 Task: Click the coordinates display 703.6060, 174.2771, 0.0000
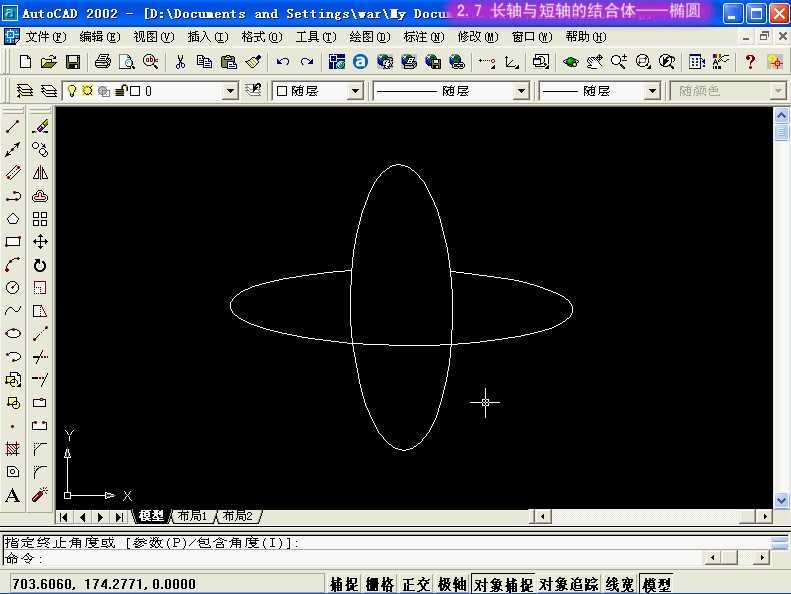tap(103, 584)
